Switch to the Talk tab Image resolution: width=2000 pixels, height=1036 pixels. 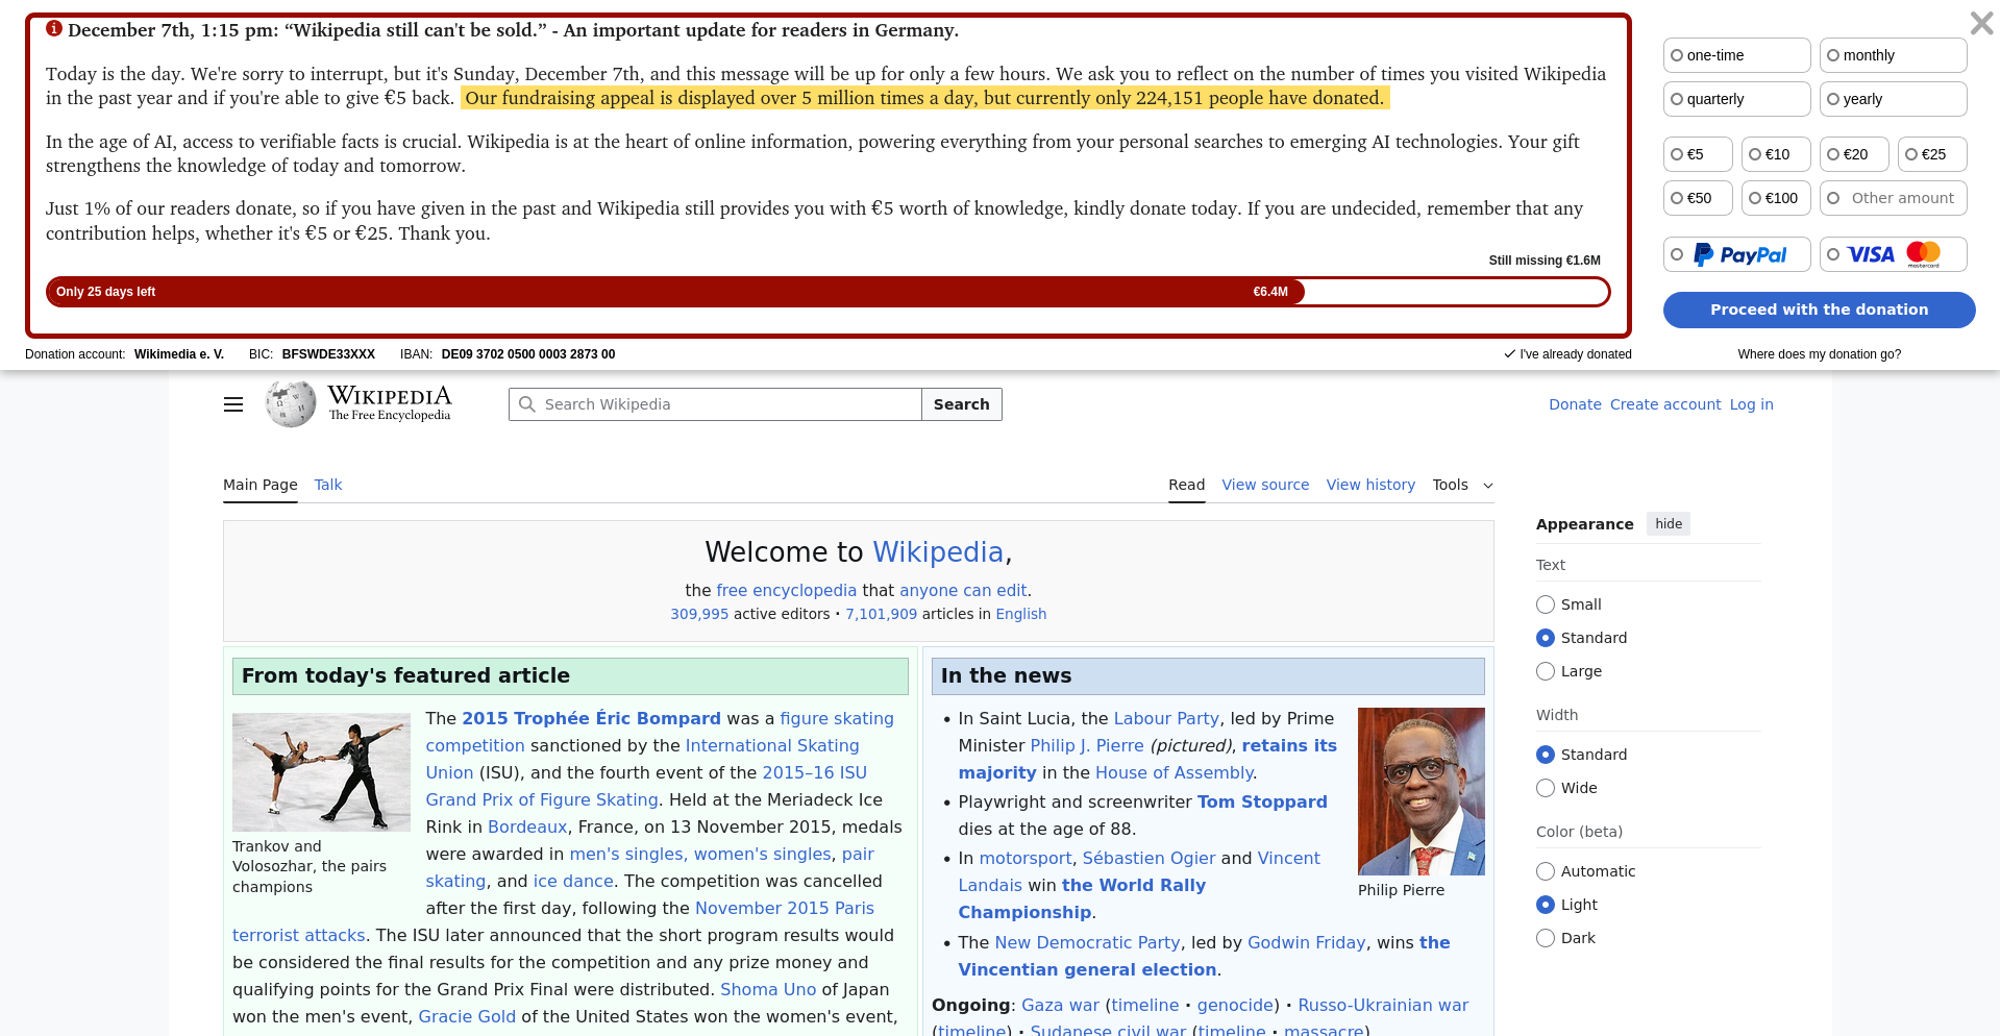(x=328, y=485)
